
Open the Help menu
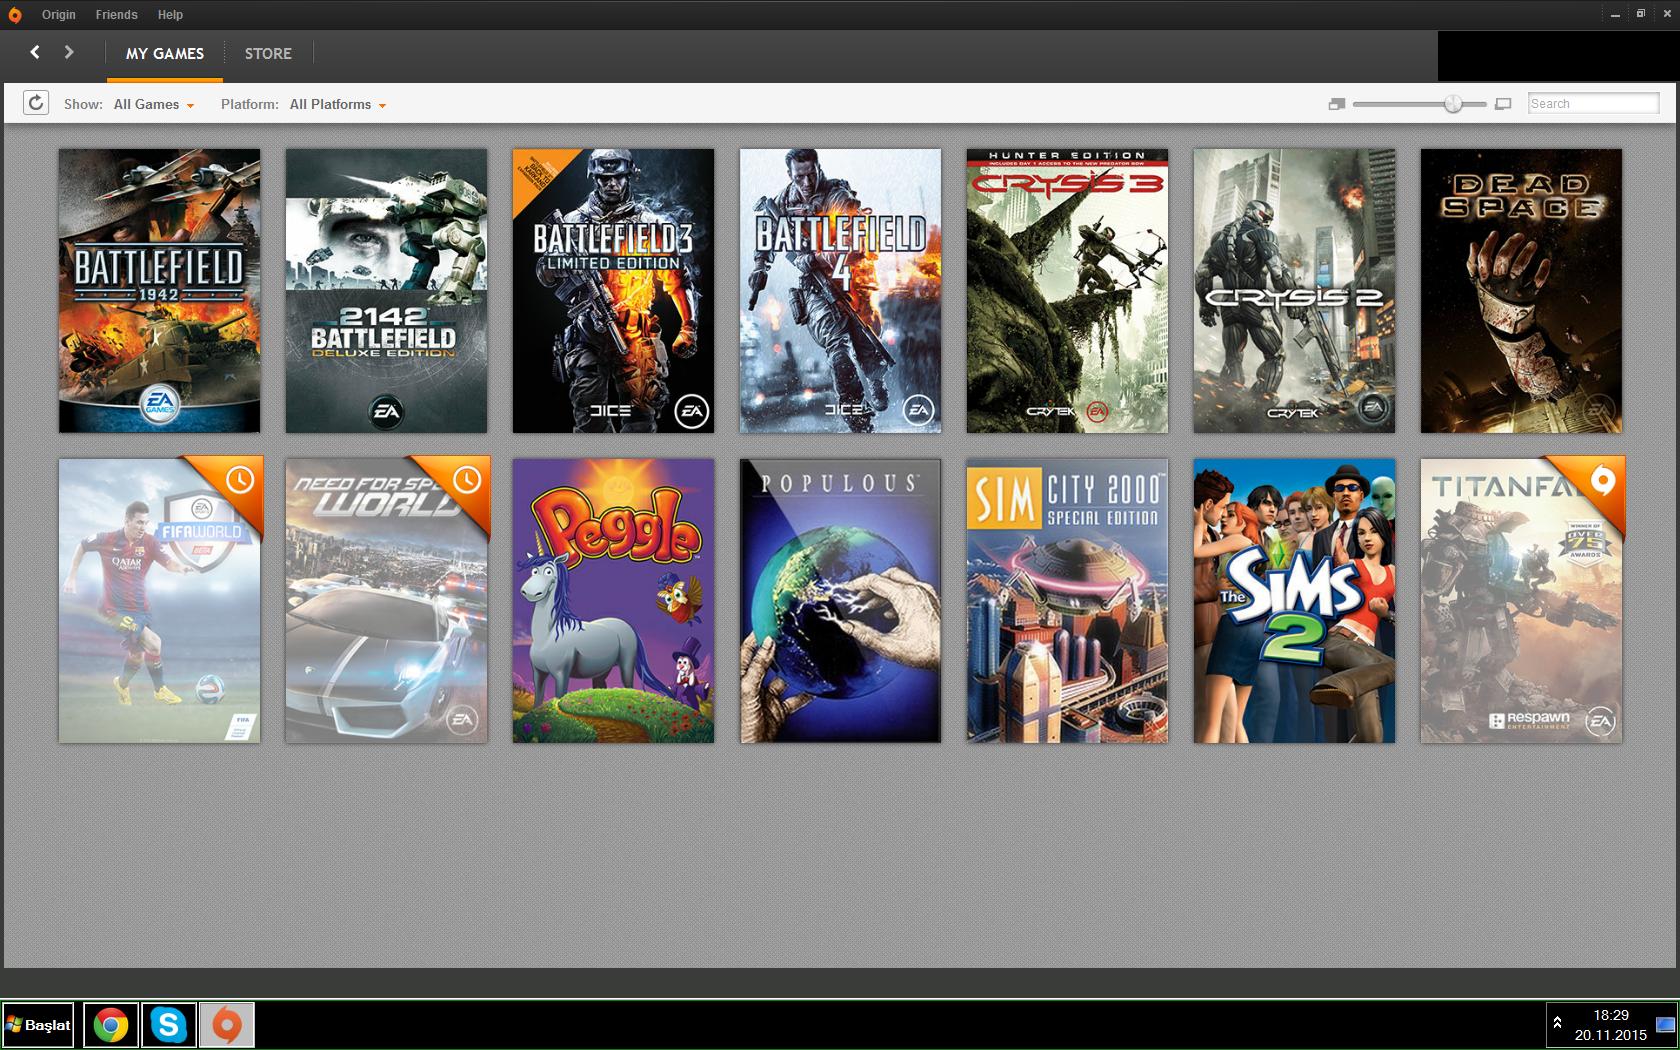coord(170,15)
